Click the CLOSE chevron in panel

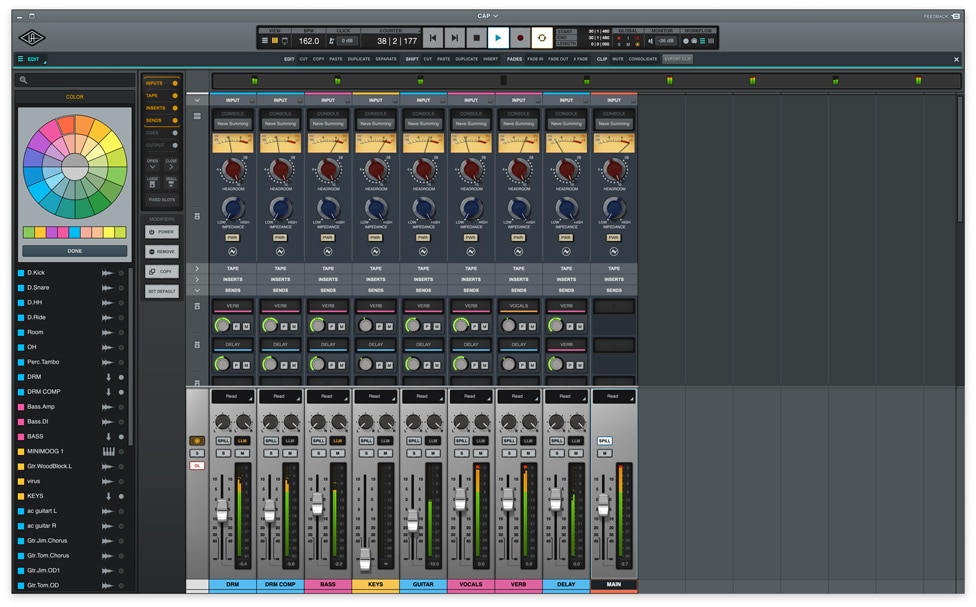tap(171, 167)
